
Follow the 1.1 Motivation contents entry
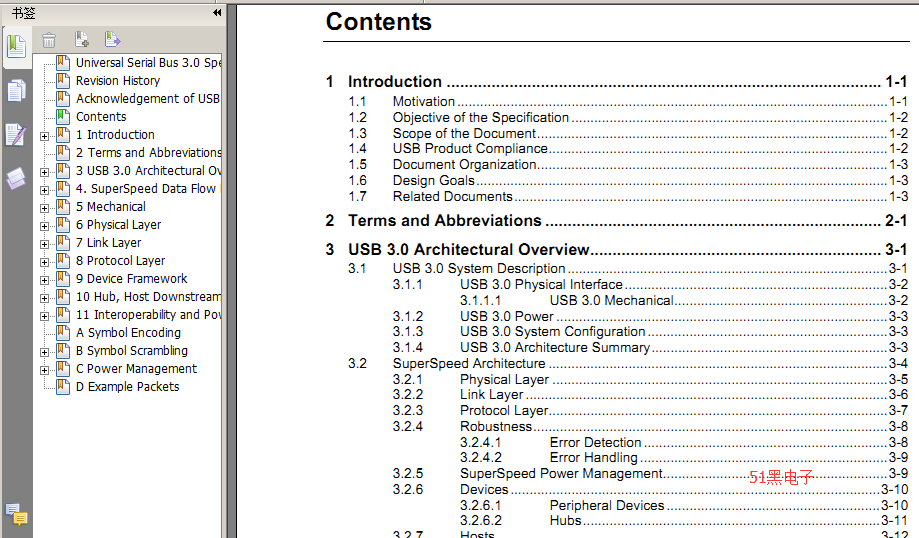pos(628,101)
